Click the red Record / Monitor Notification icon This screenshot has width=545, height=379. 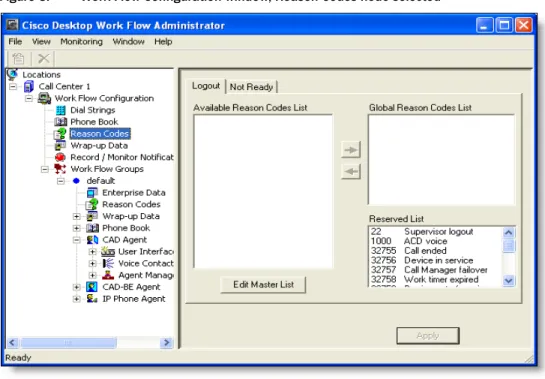(x=60, y=157)
